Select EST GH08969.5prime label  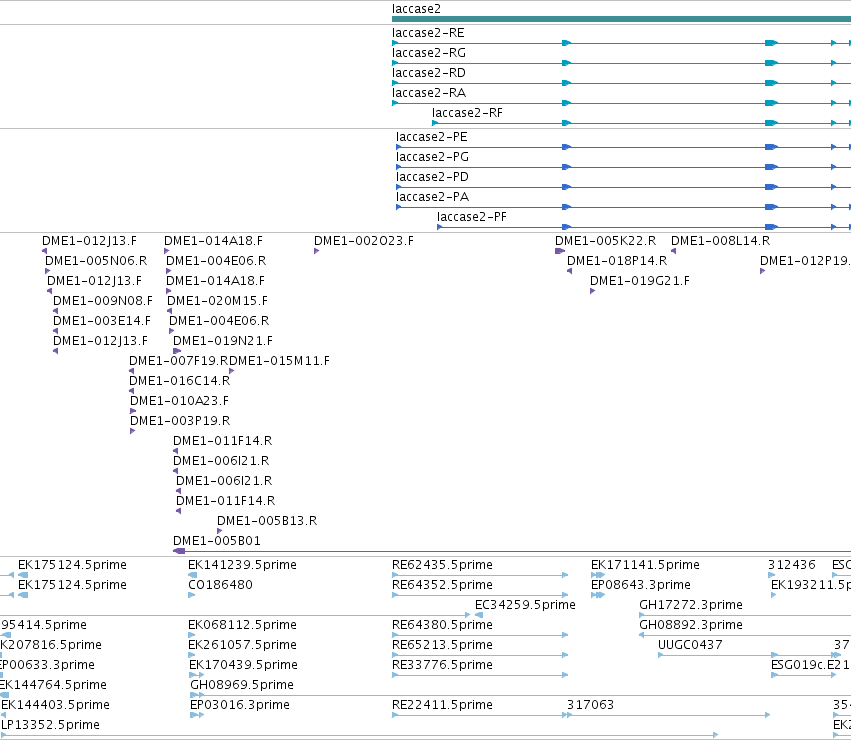242,686
